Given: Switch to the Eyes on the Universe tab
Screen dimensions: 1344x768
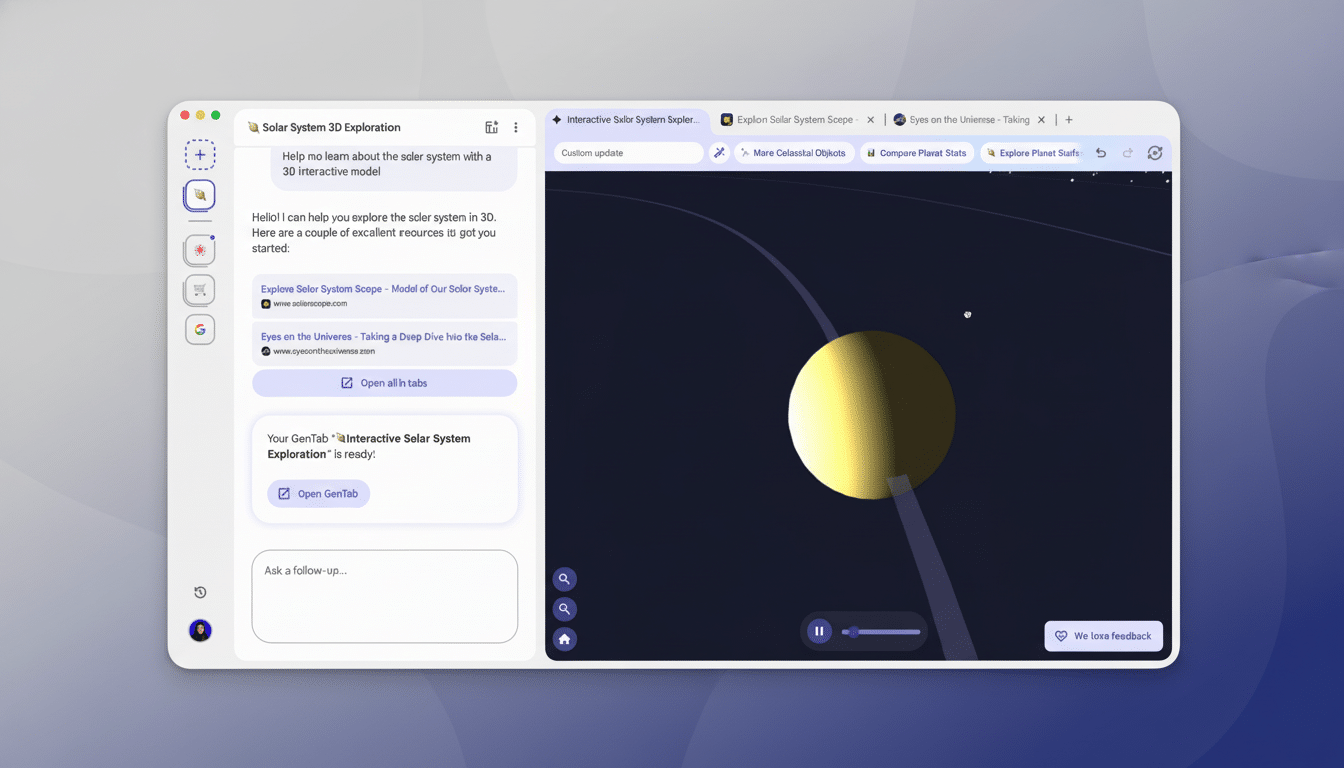Looking at the screenshot, I should point(965,119).
